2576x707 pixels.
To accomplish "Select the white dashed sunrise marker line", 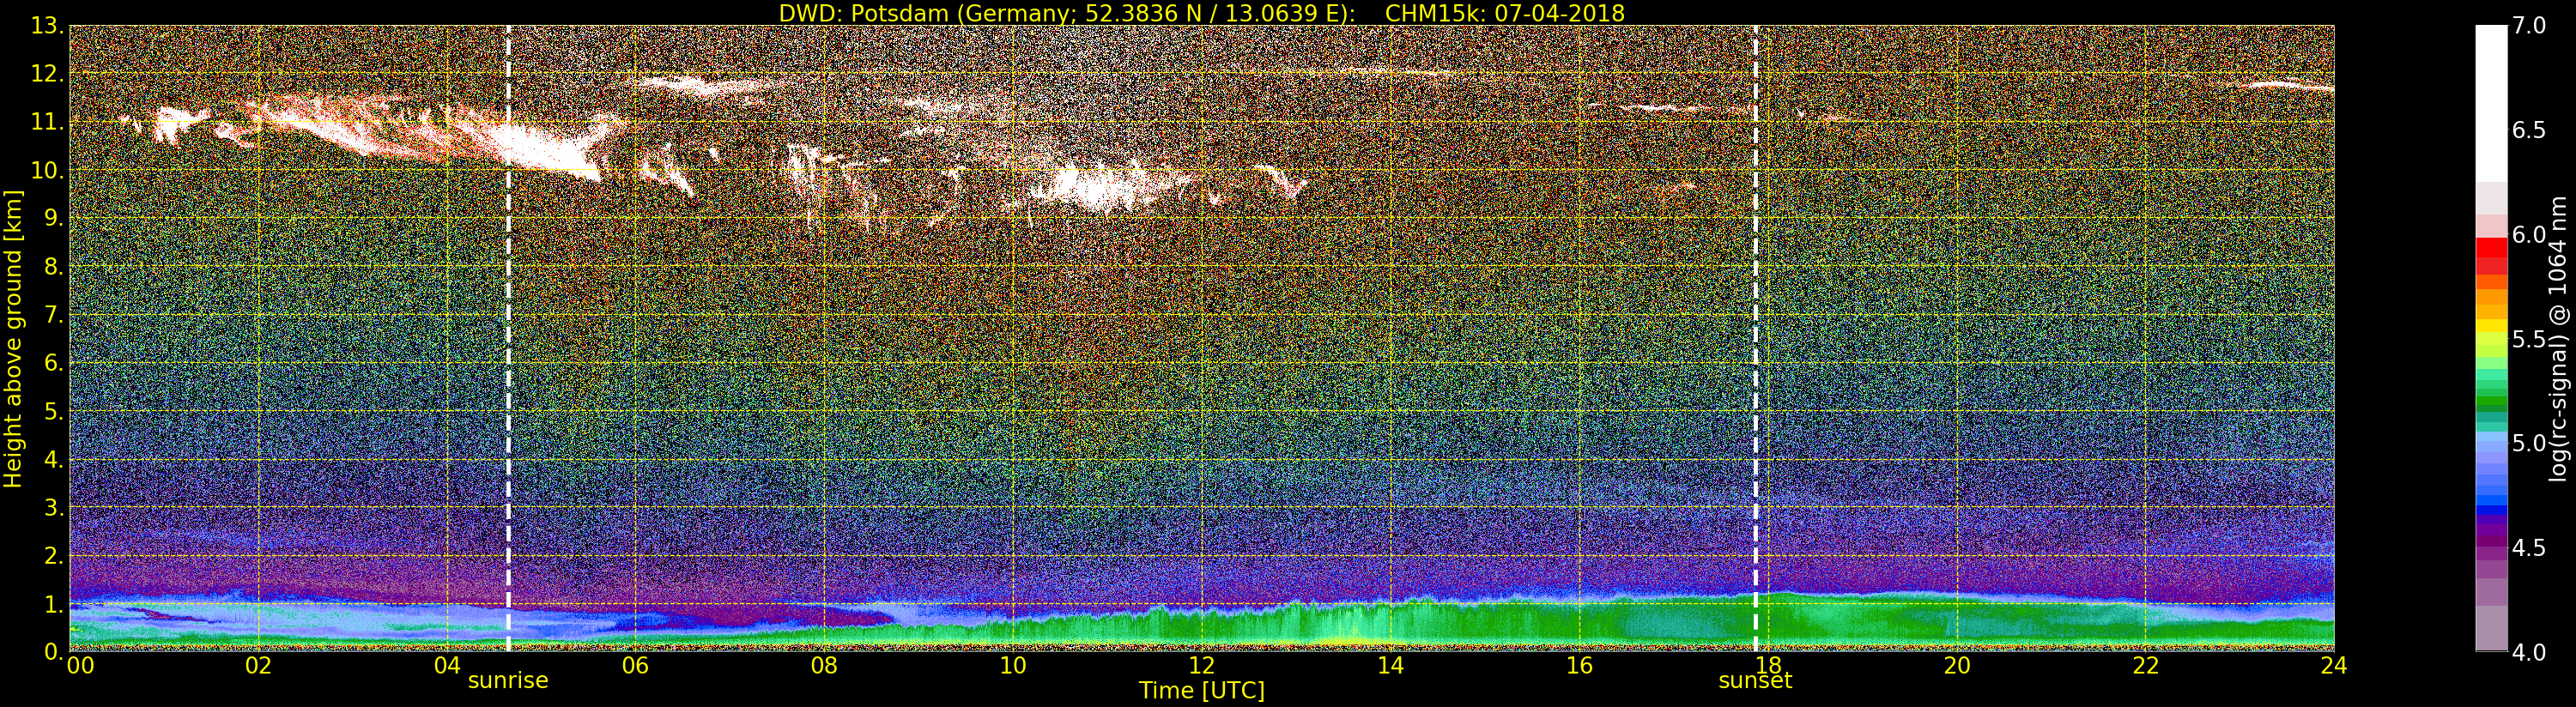I will click(x=508, y=338).
